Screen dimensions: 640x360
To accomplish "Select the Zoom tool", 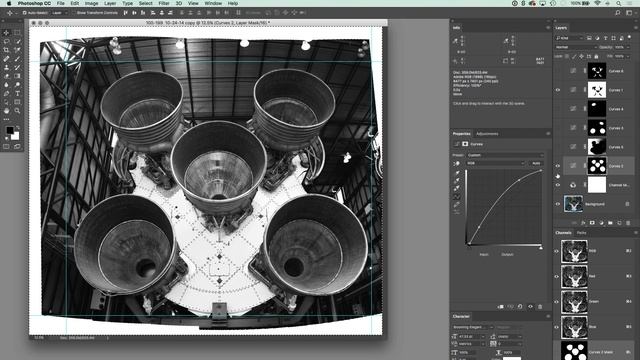I will click(17, 111).
